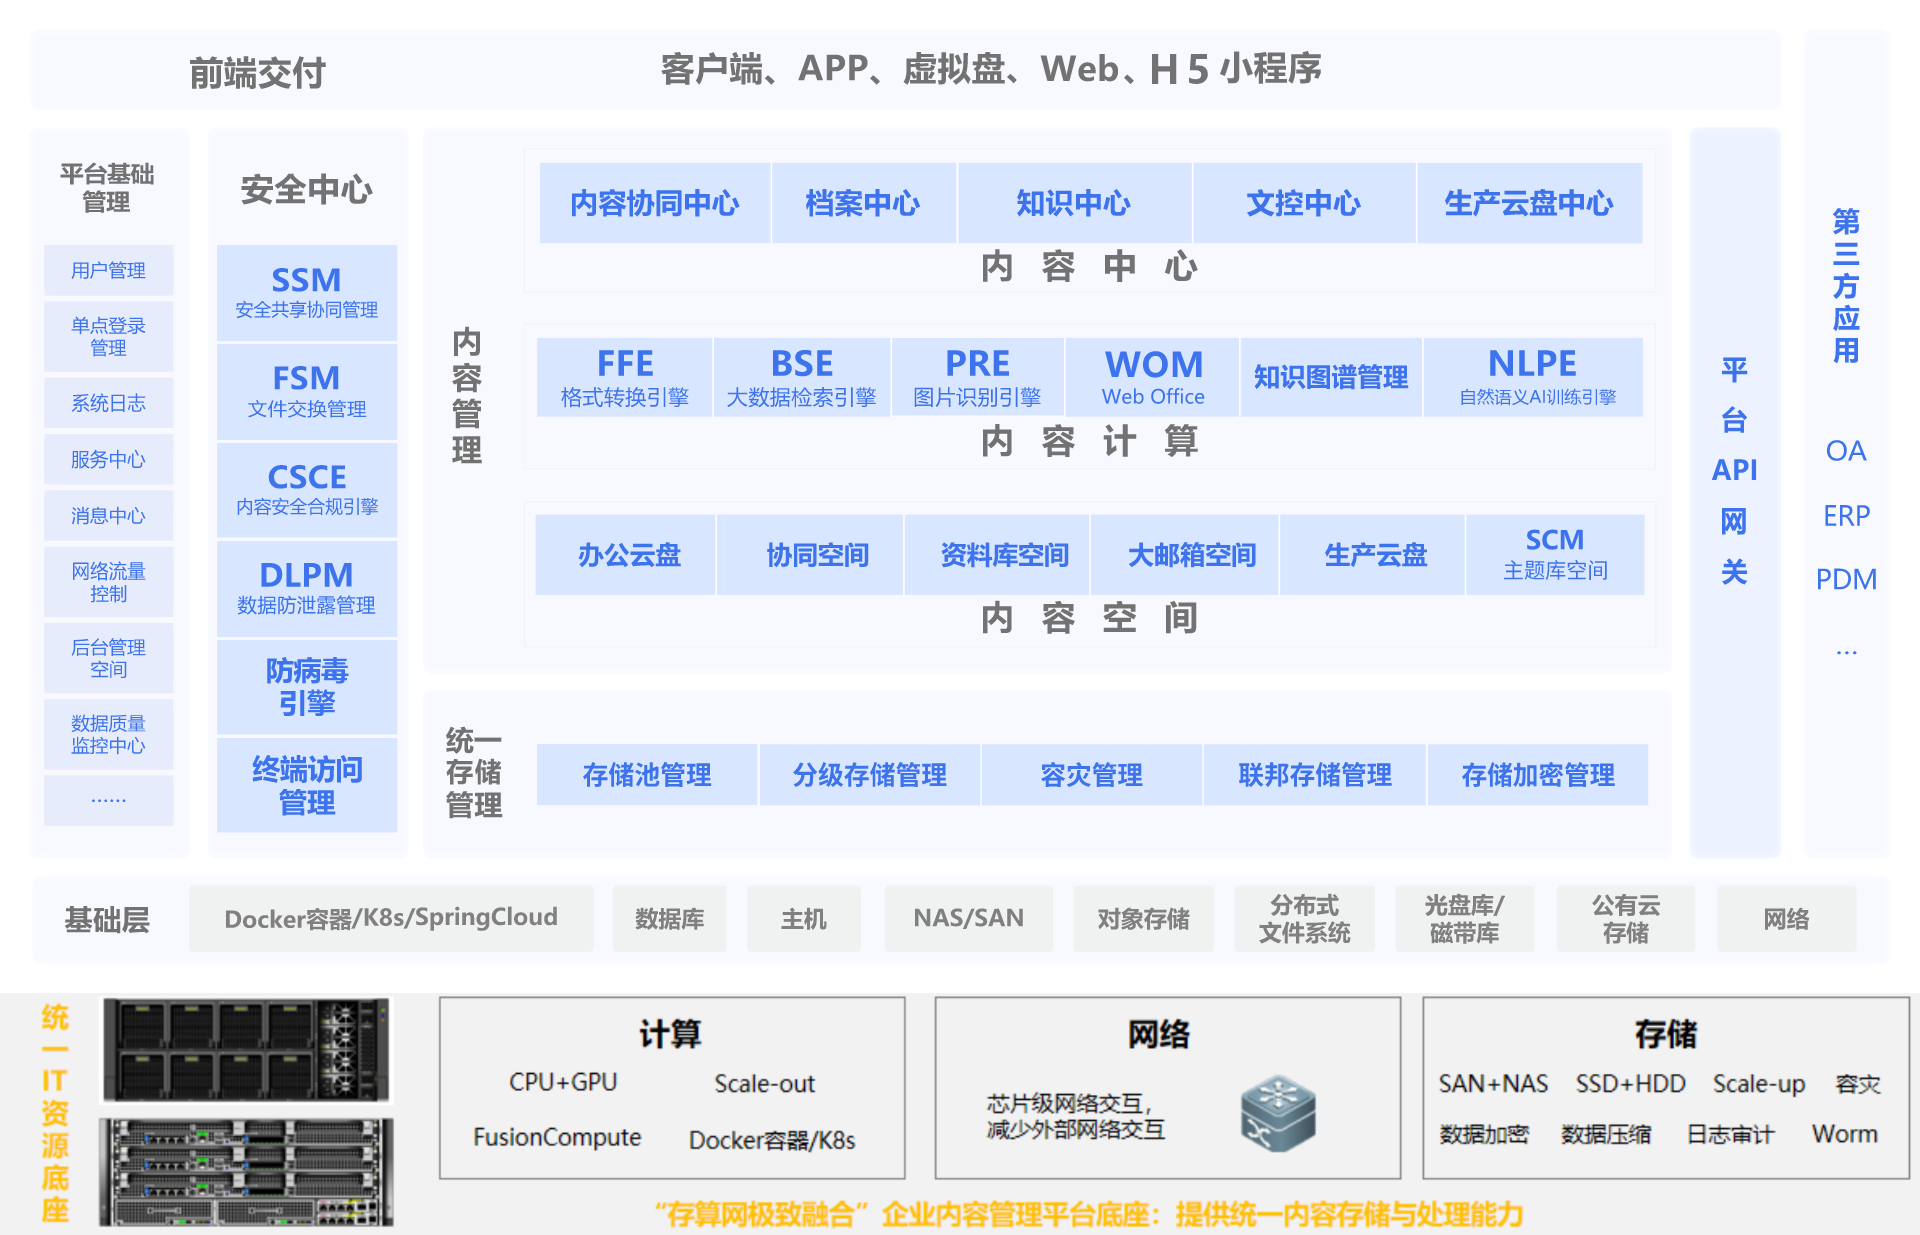Click the NAS/SAN base layer box
The width and height of the screenshot is (1920, 1235).
[x=968, y=918]
